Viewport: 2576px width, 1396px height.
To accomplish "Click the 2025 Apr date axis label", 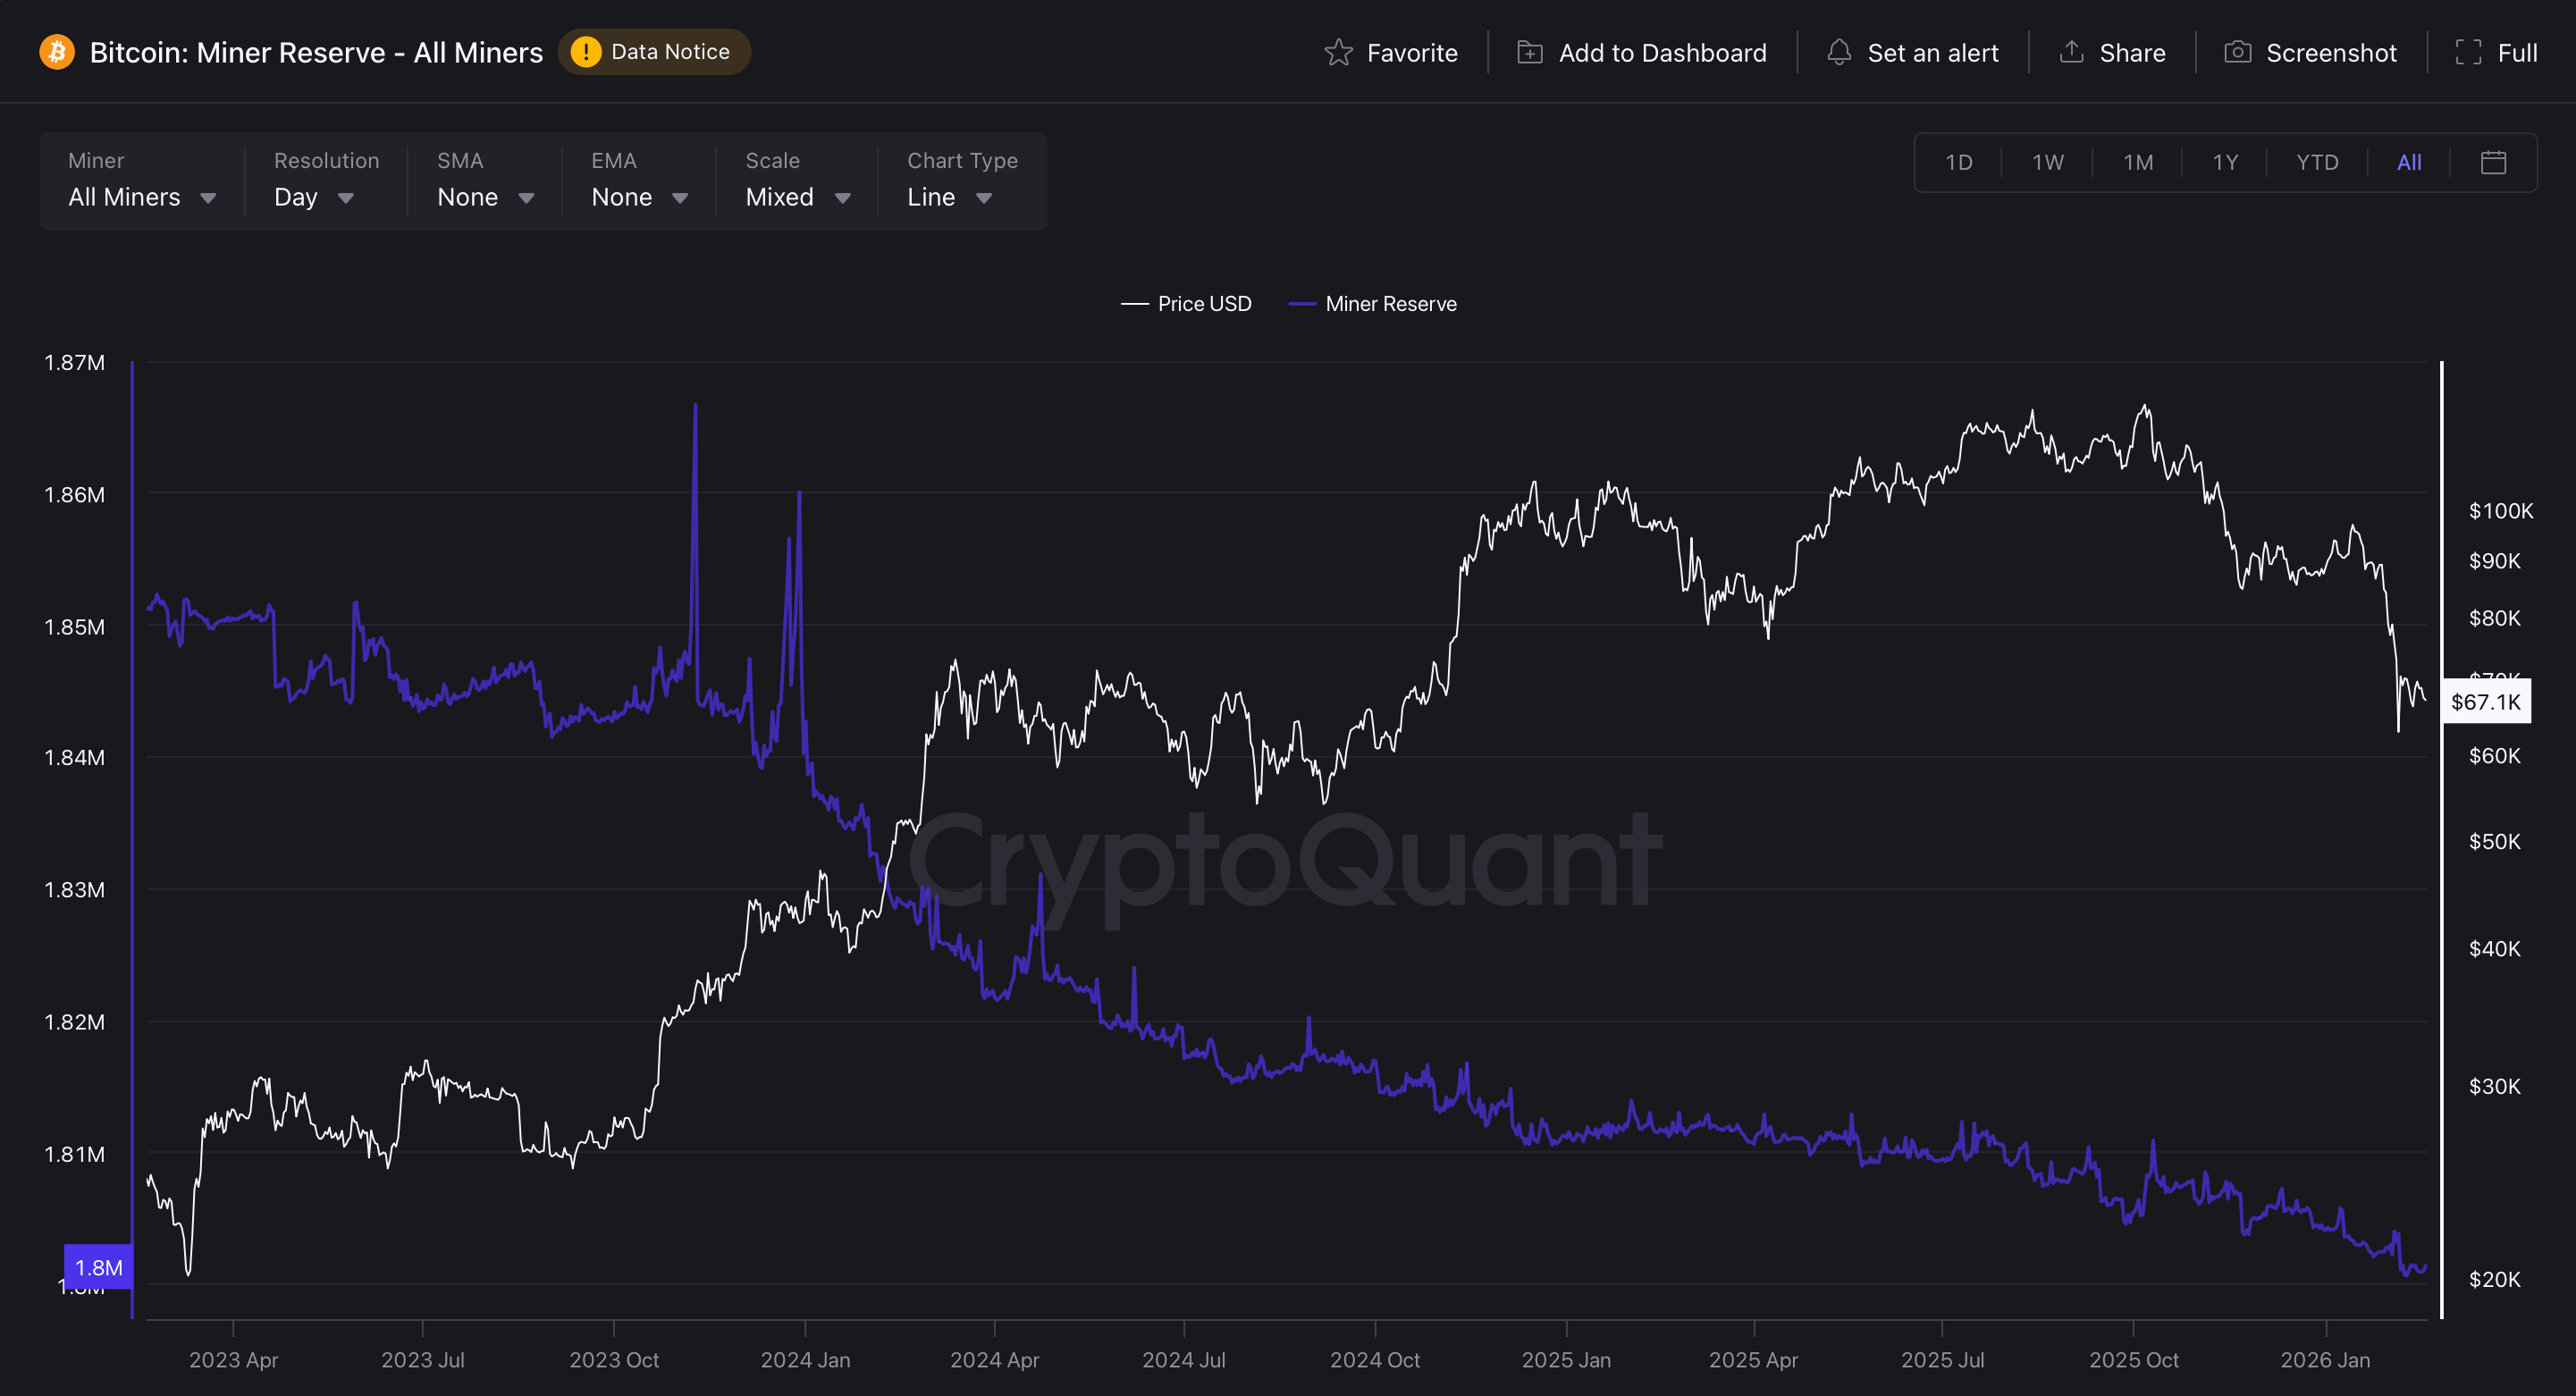I will [1753, 1360].
